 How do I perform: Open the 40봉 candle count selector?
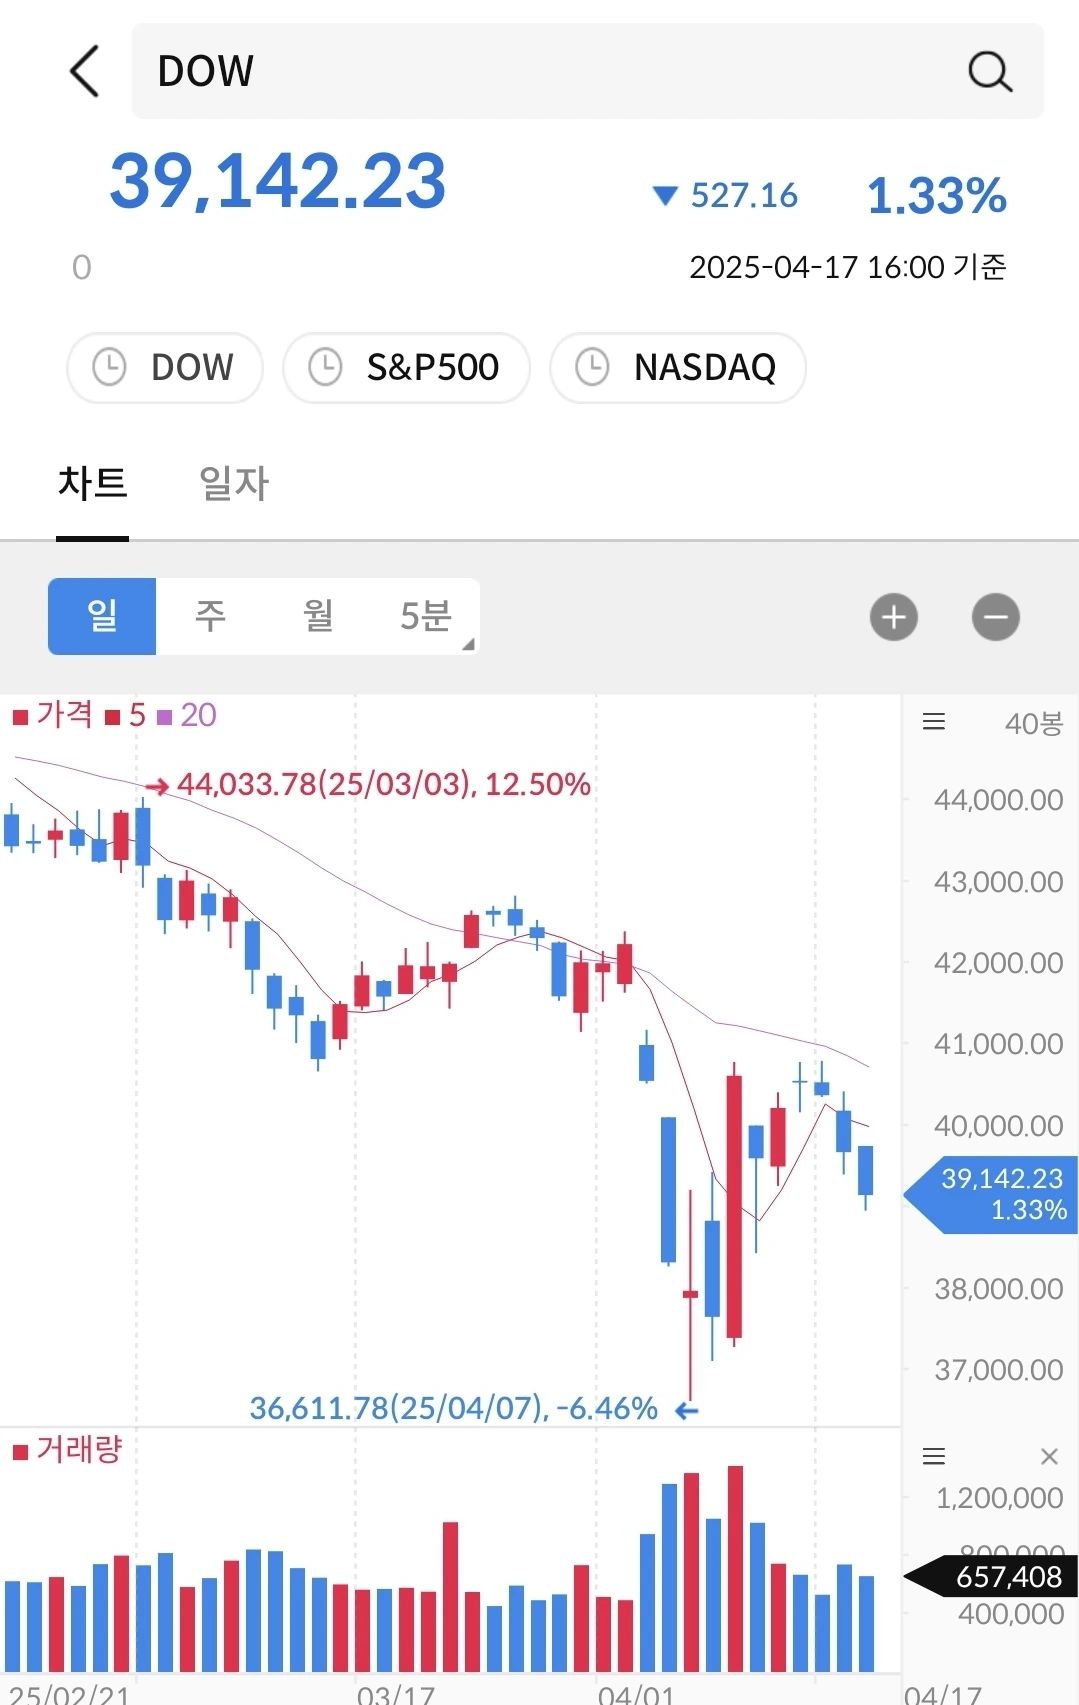pyautogui.click(x=1034, y=723)
